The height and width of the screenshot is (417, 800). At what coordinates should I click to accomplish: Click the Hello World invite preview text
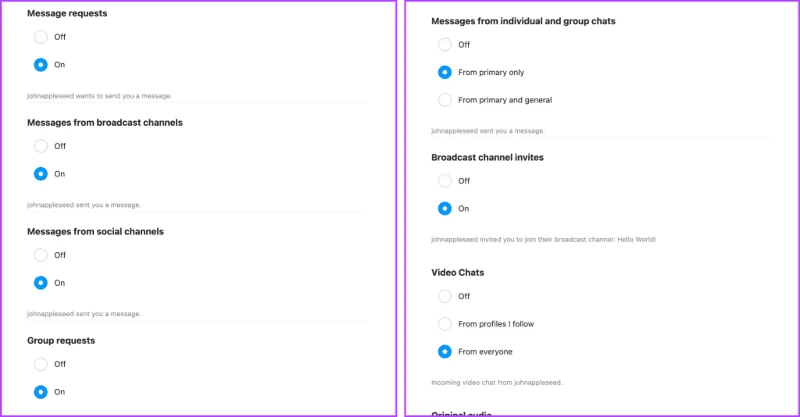(x=543, y=239)
